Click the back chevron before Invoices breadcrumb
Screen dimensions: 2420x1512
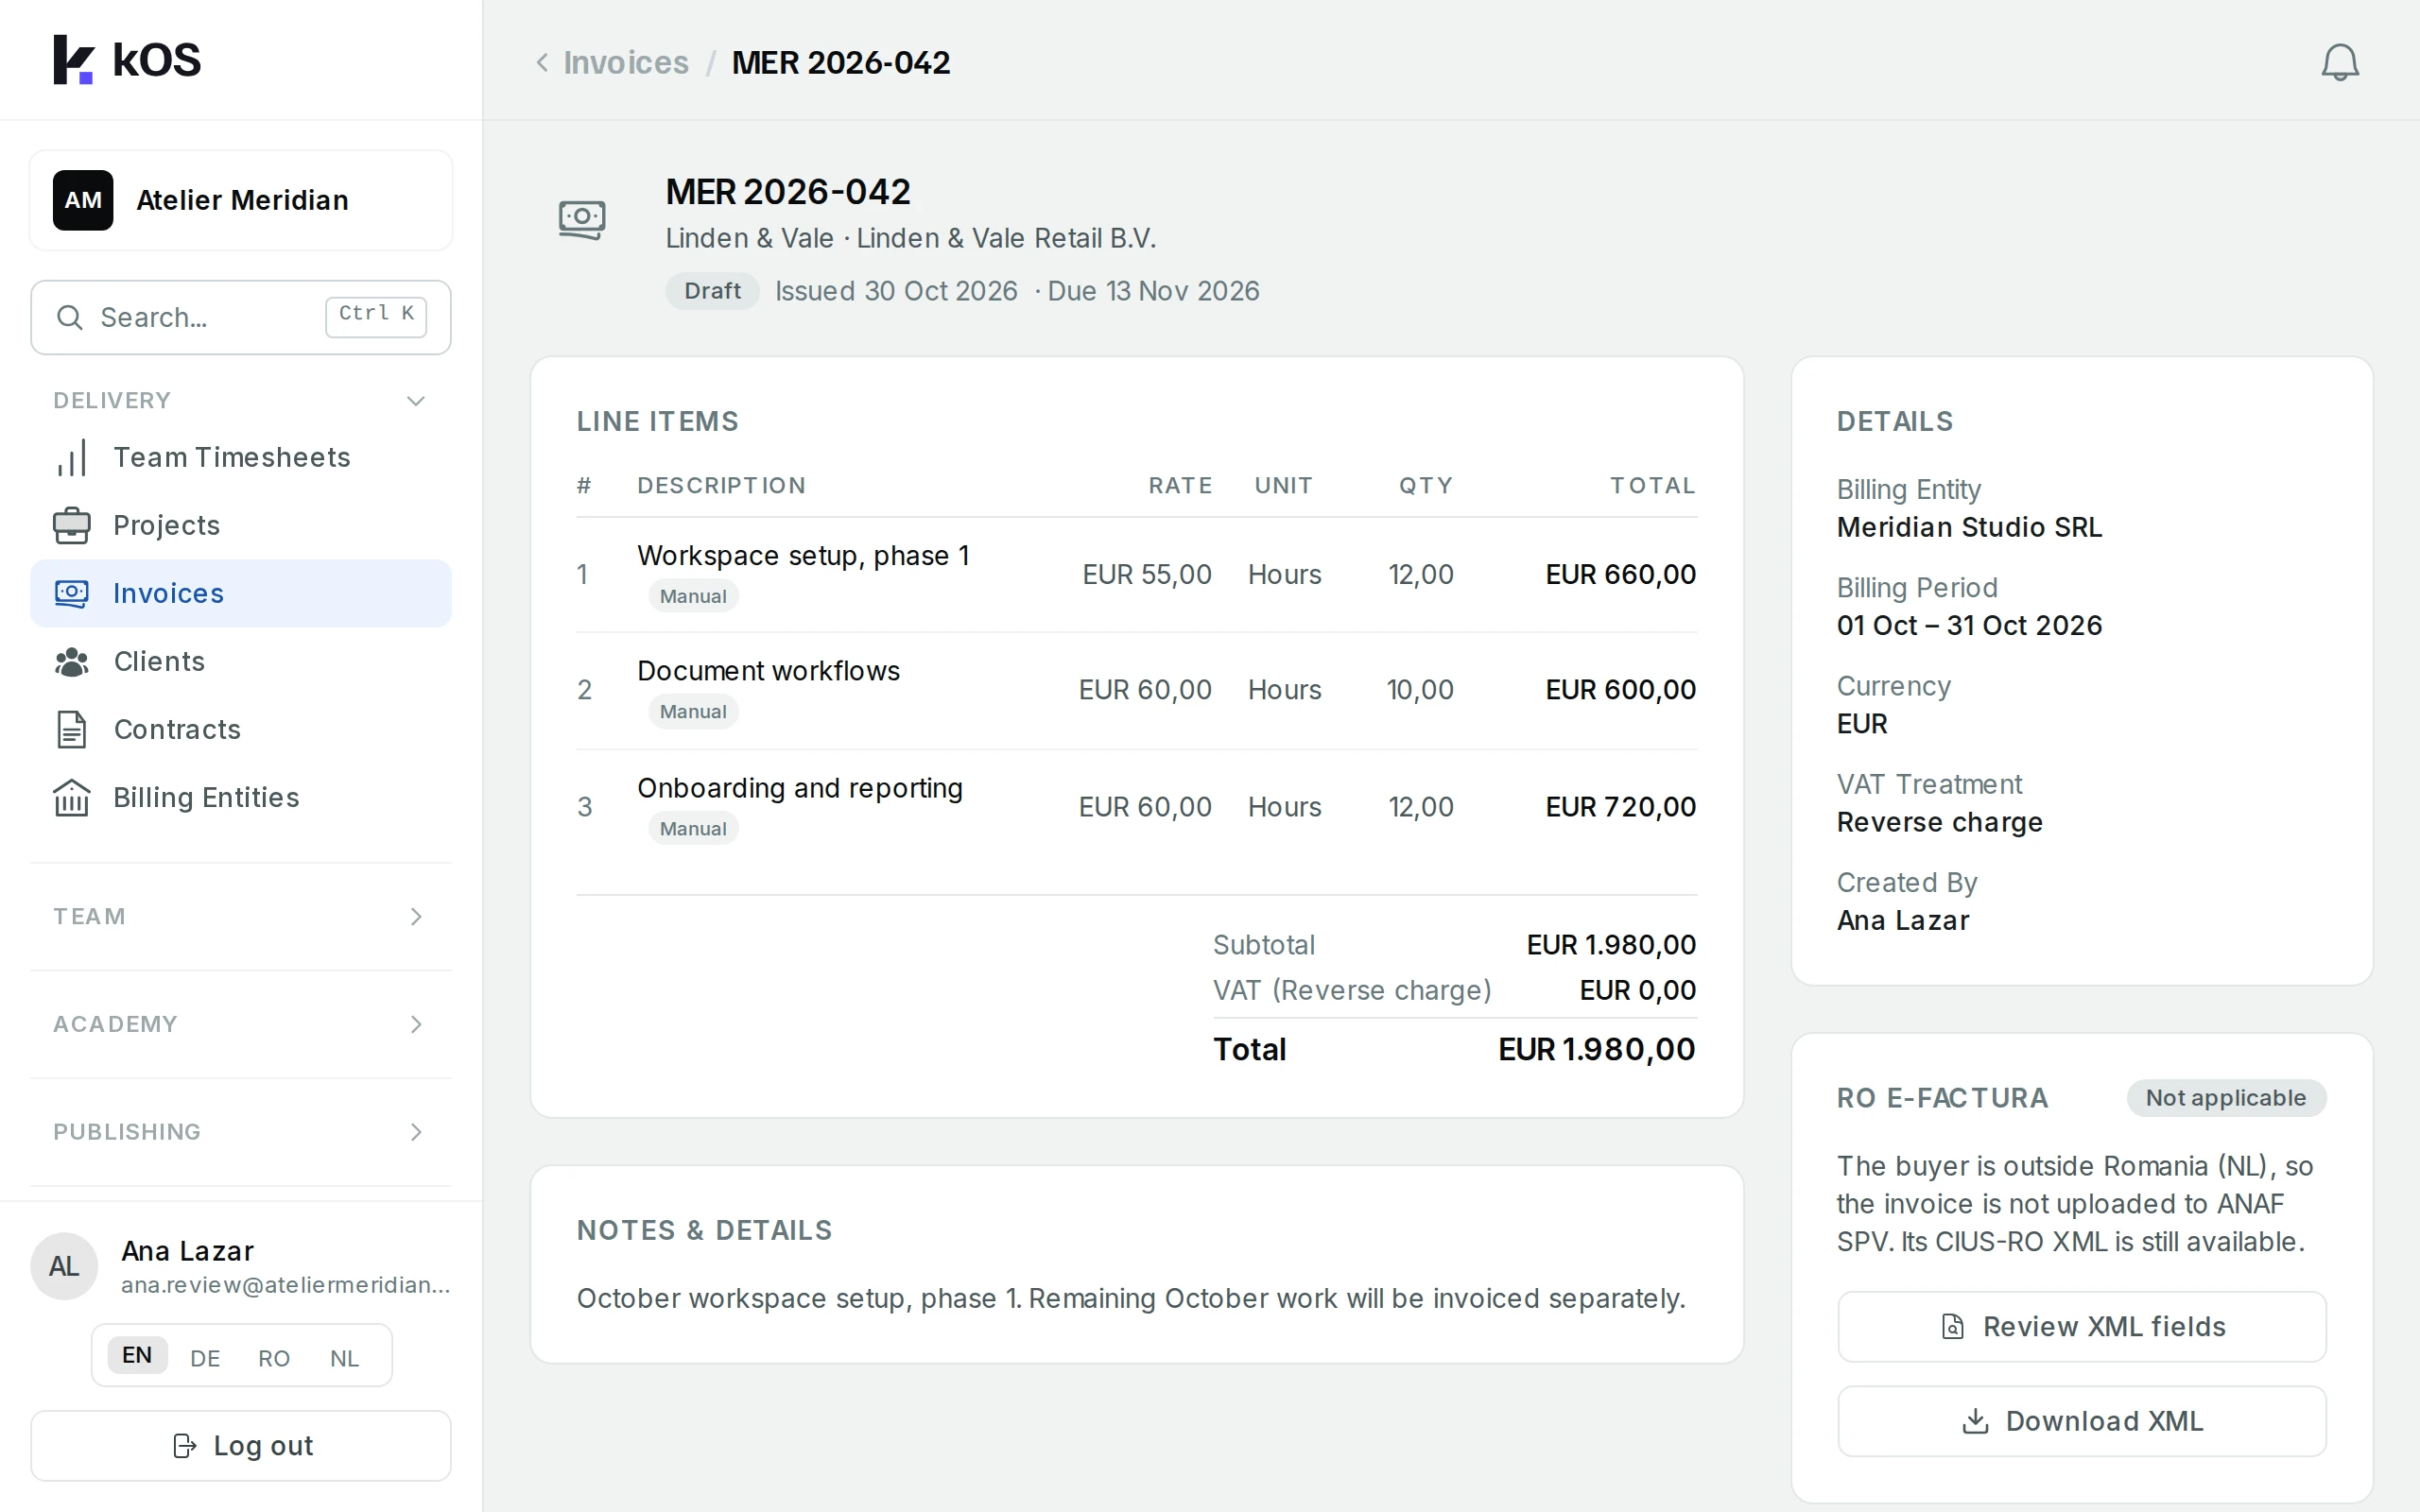pyautogui.click(x=542, y=62)
